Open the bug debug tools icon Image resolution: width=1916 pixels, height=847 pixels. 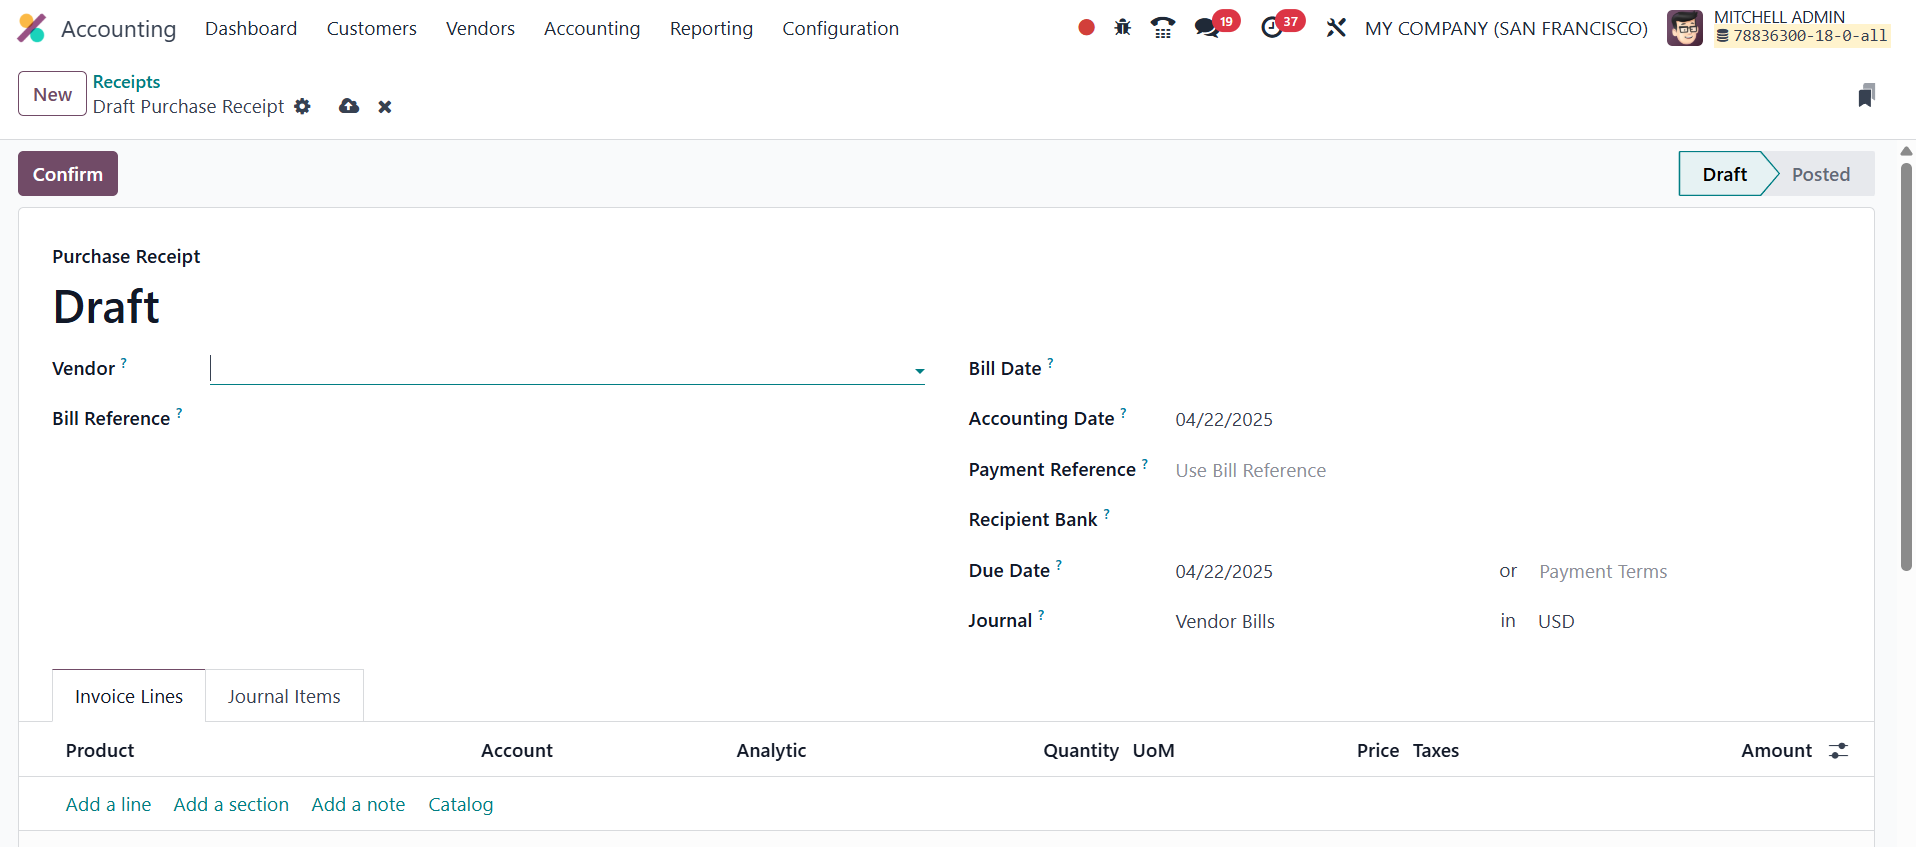1123,28
